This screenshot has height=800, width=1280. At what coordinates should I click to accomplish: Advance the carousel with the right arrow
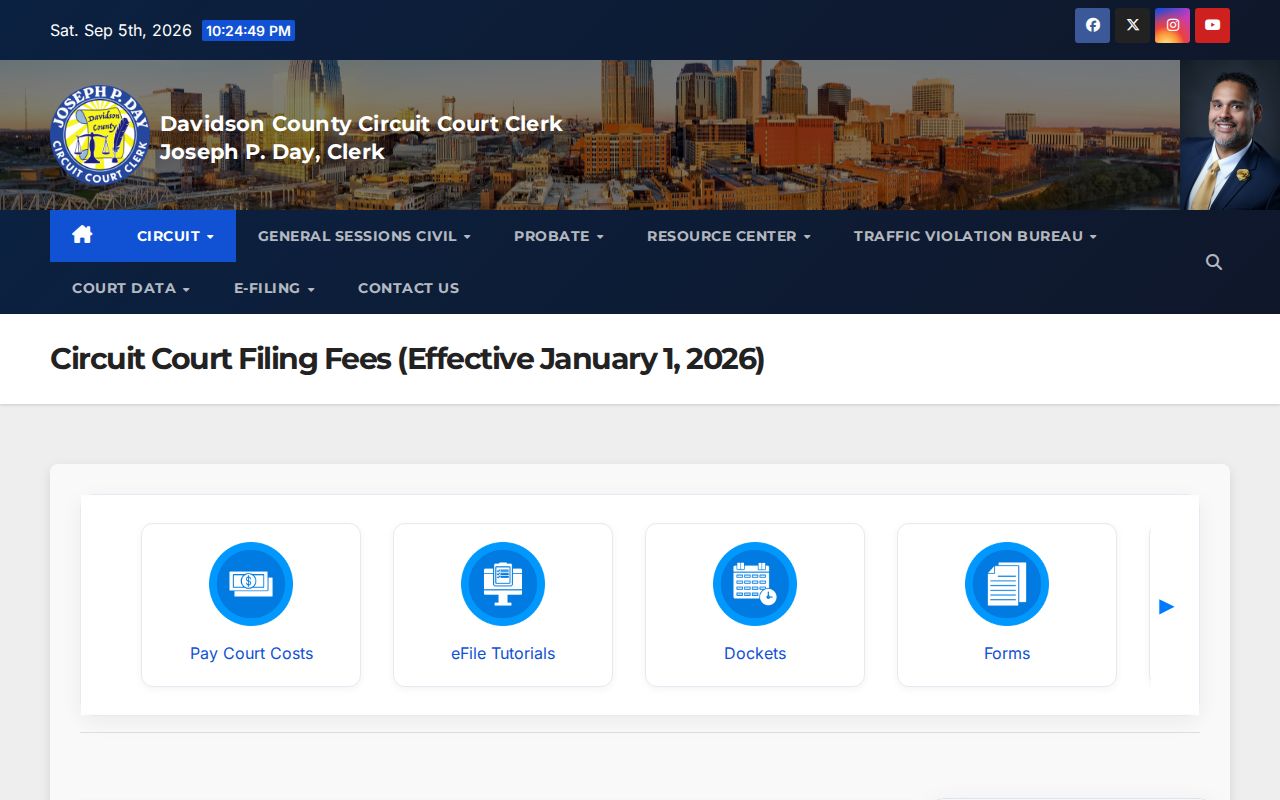pos(1166,606)
